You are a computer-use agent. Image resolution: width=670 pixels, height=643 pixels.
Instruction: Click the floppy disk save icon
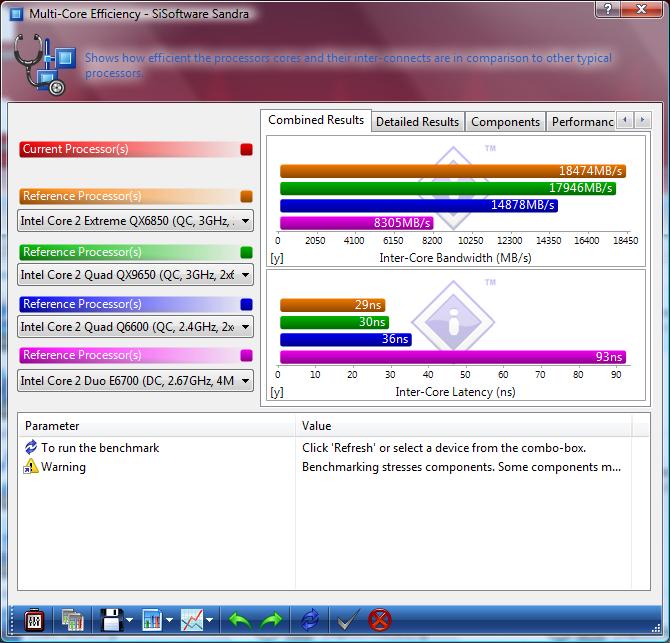pyautogui.click(x=112, y=620)
